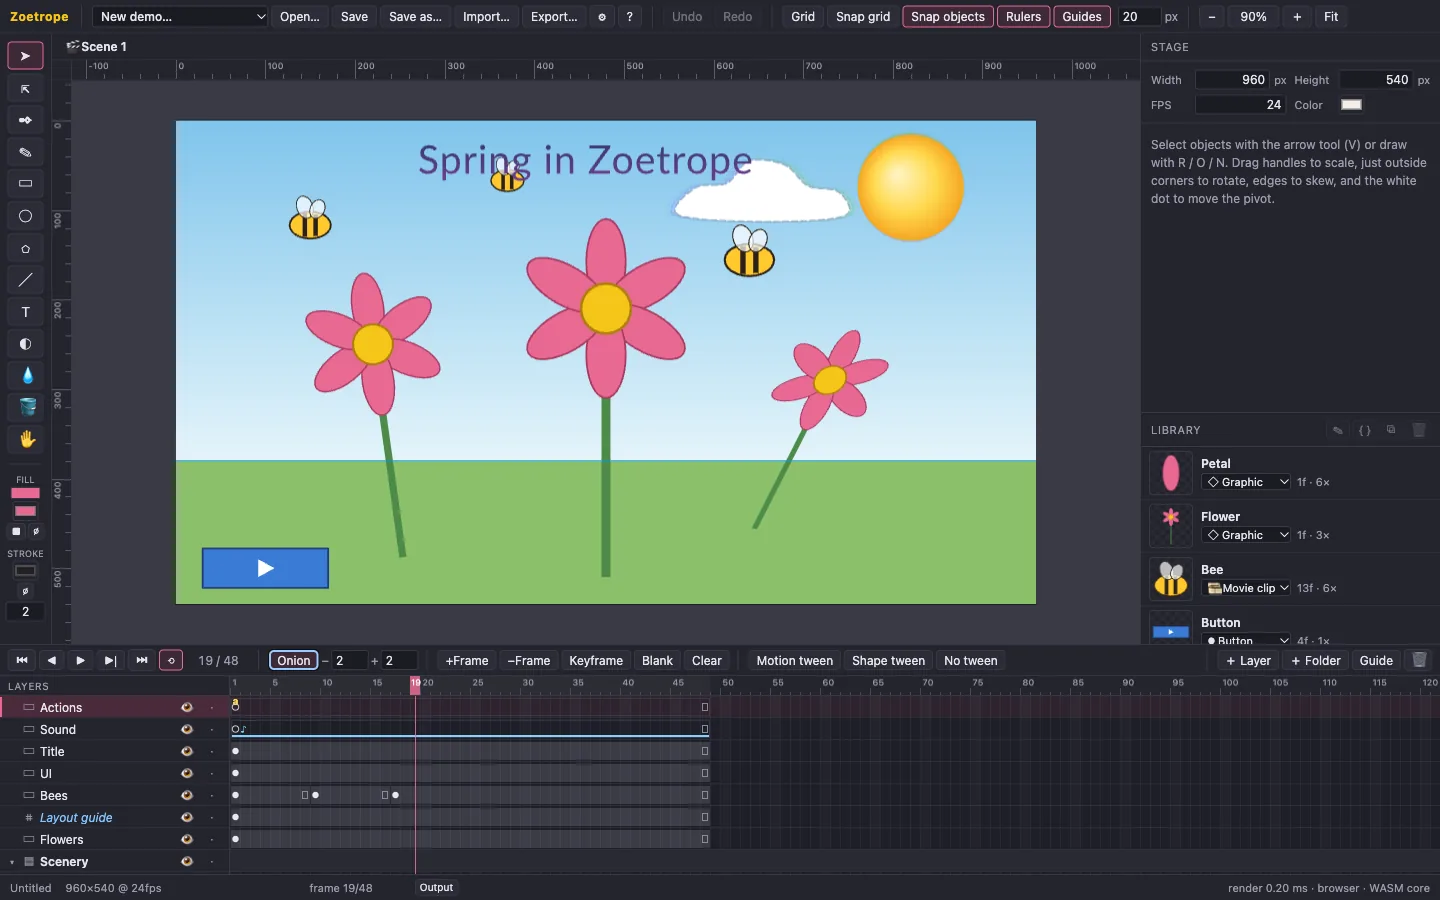Toggle the loop playback button
The height and width of the screenshot is (900, 1440).
click(x=171, y=661)
